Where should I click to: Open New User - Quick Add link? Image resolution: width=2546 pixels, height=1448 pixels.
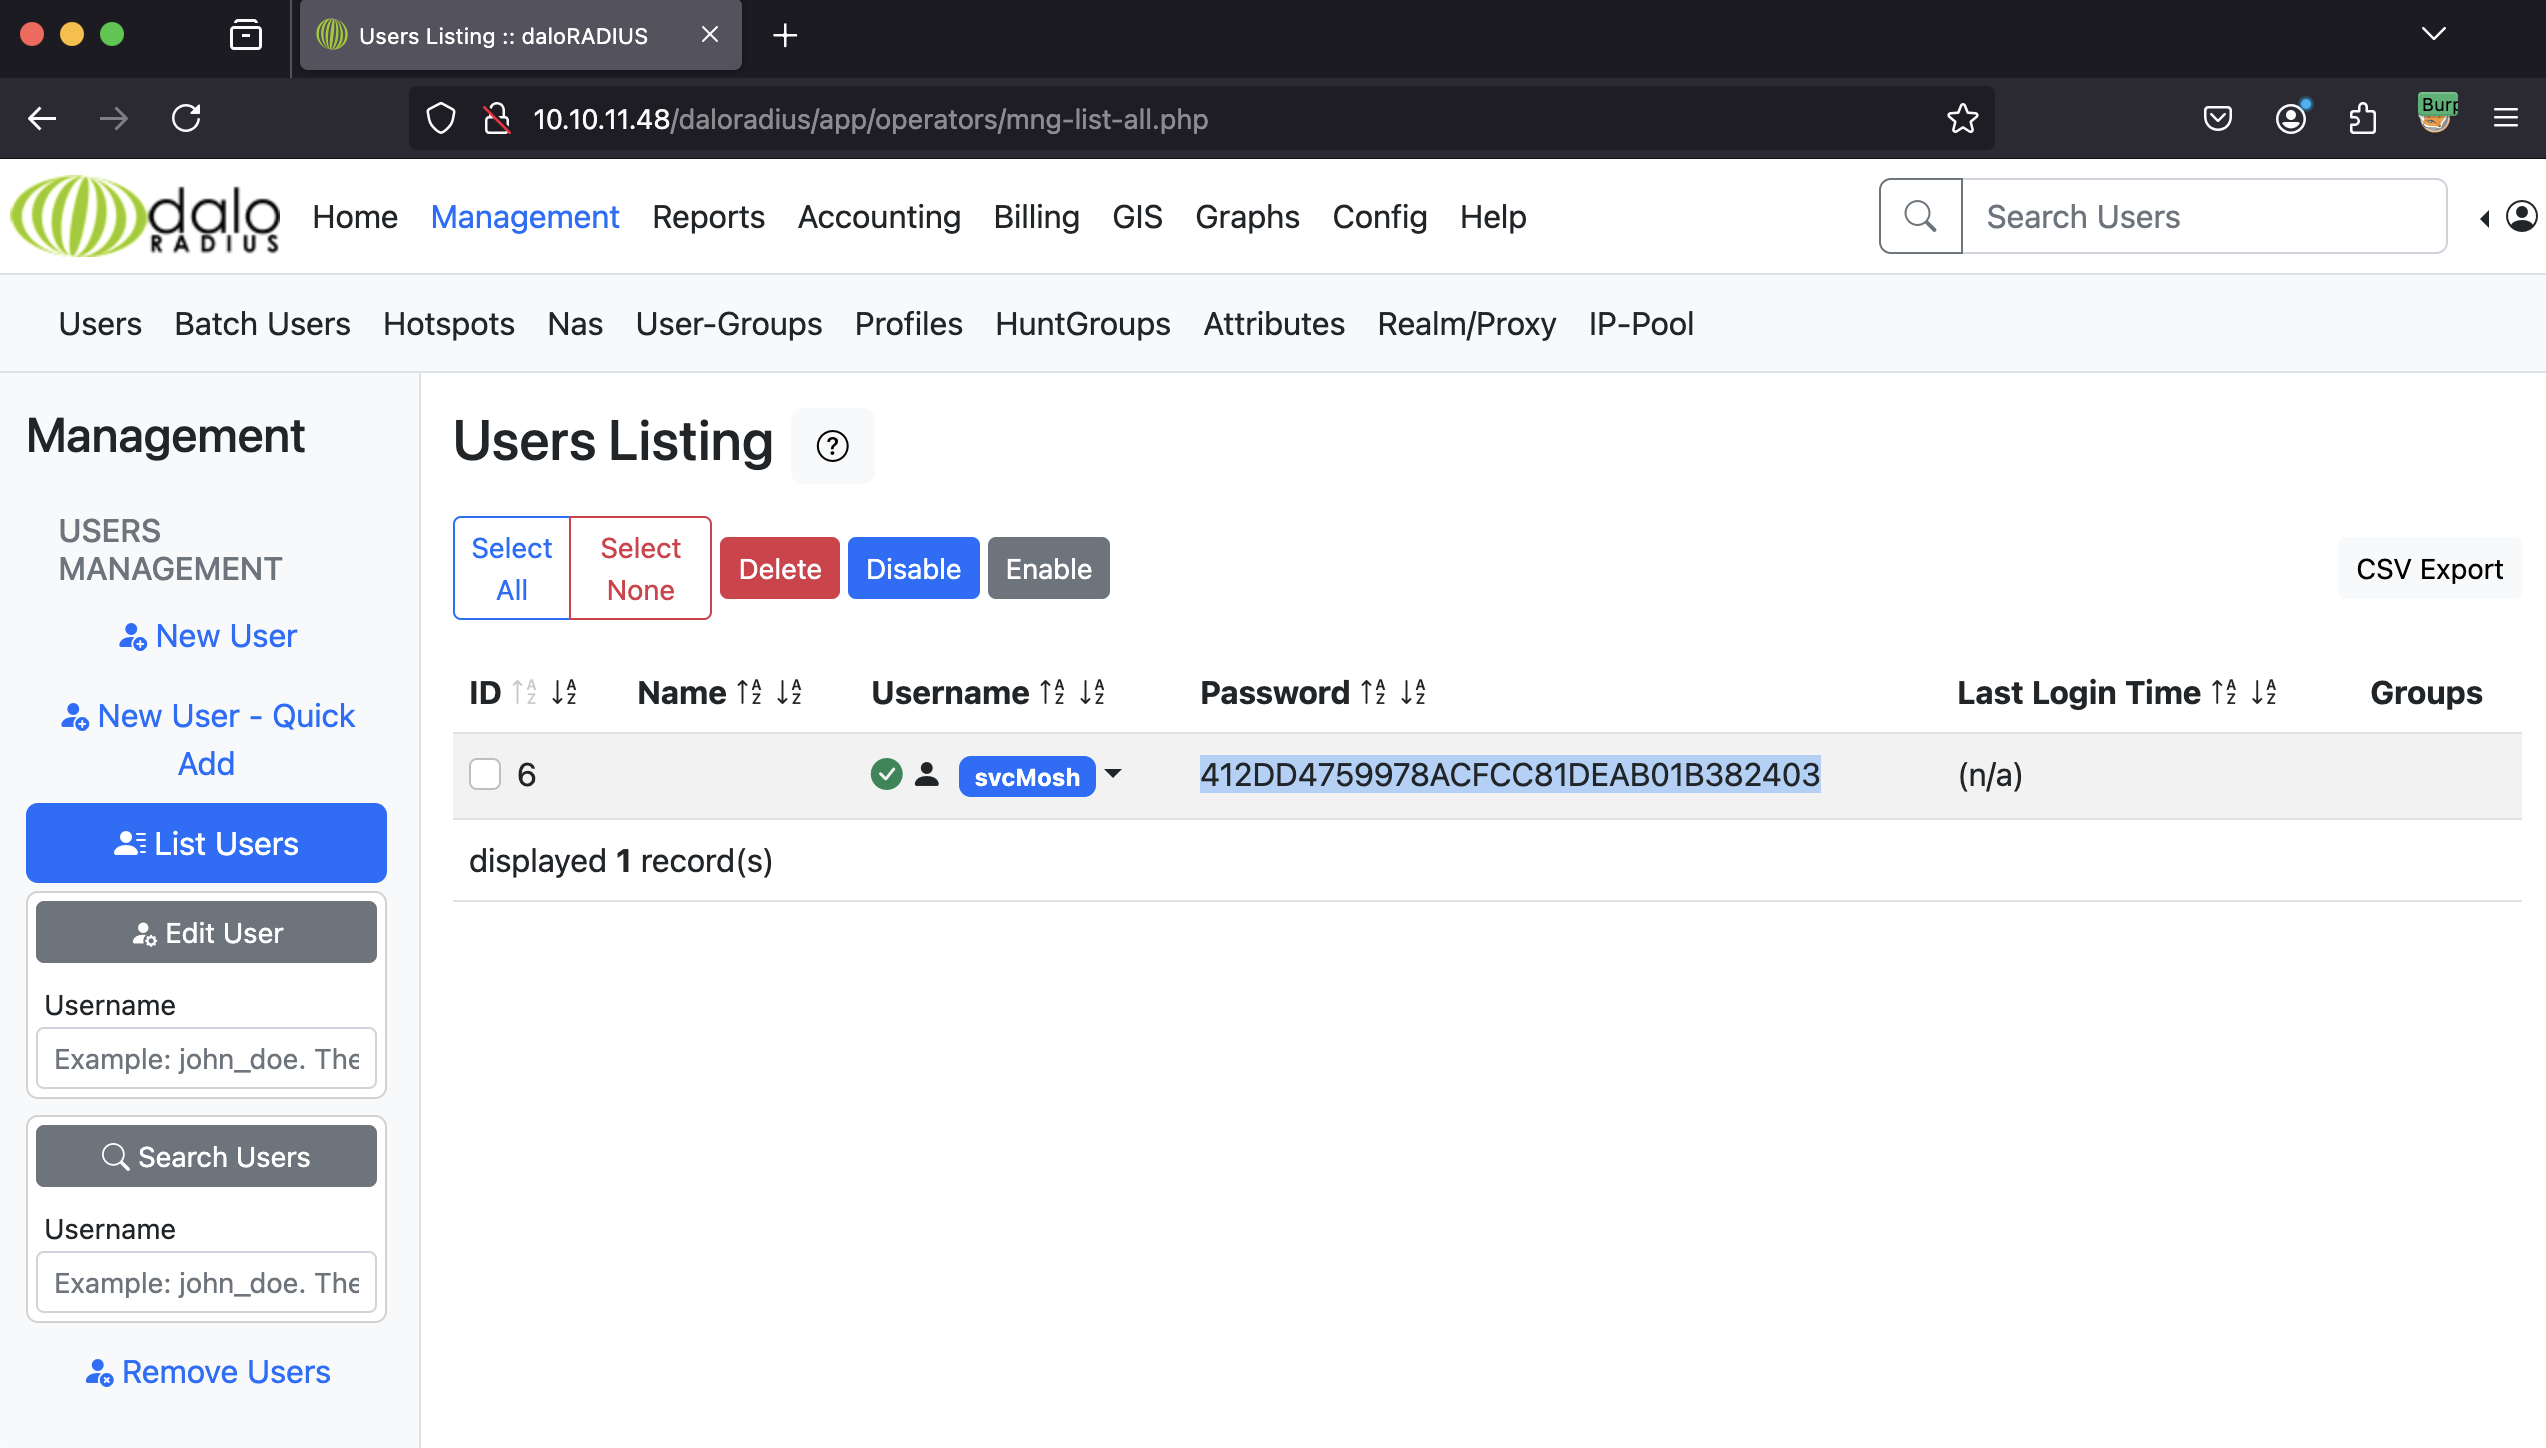pos(207,740)
